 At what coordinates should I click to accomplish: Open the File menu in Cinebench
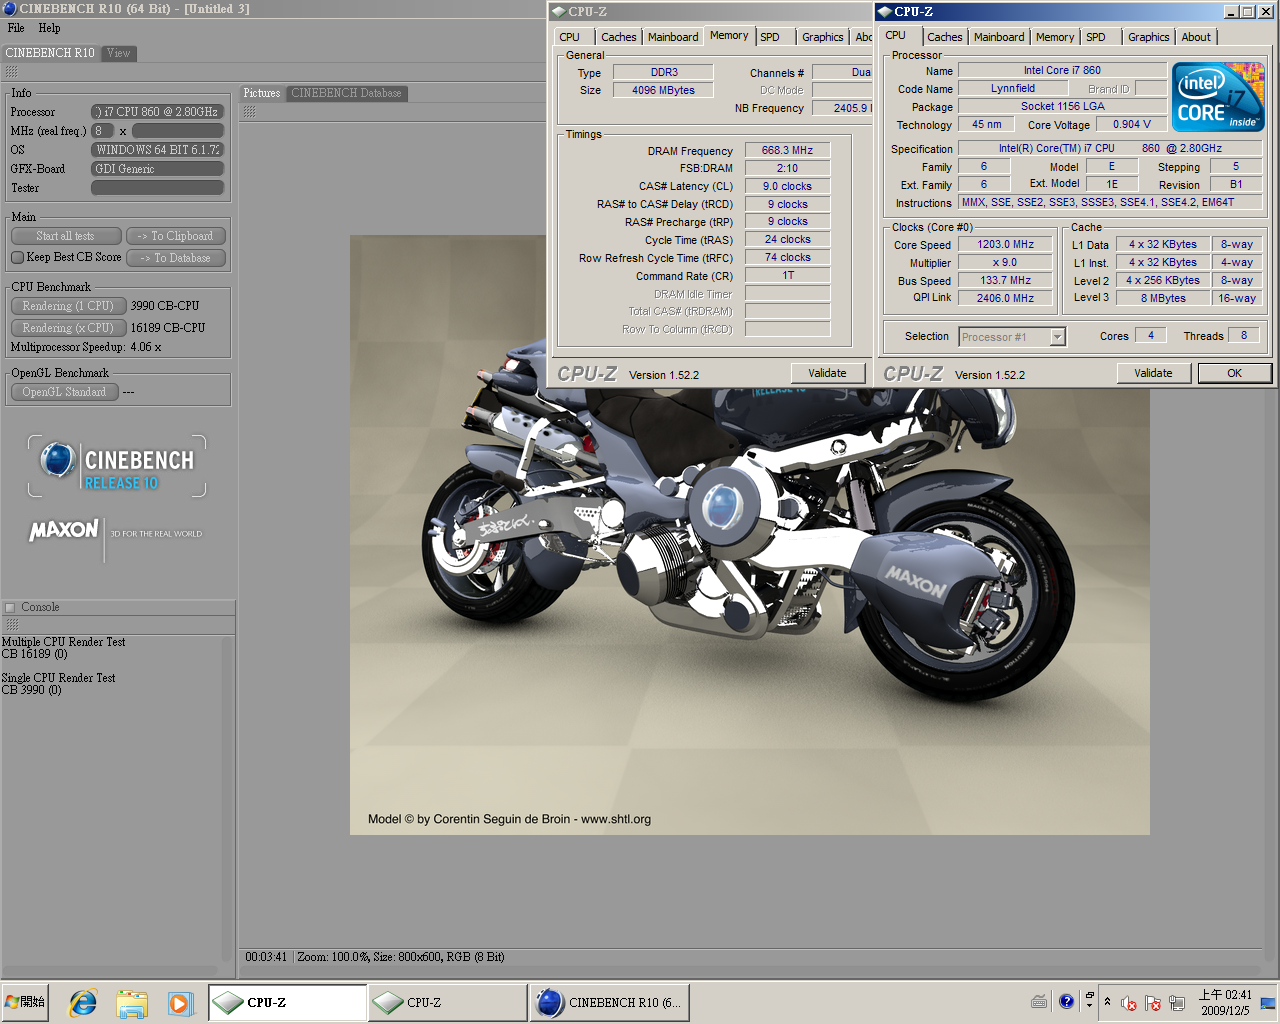(x=16, y=28)
